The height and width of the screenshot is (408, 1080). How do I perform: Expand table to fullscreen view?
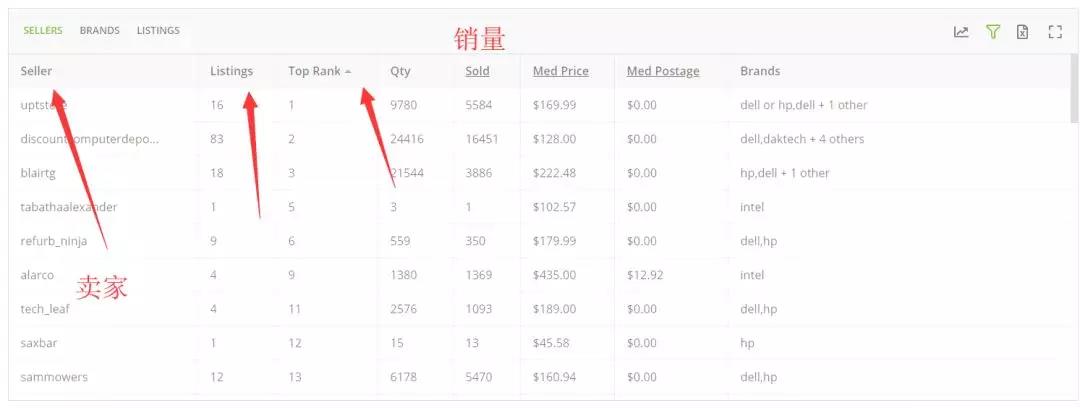[1055, 32]
